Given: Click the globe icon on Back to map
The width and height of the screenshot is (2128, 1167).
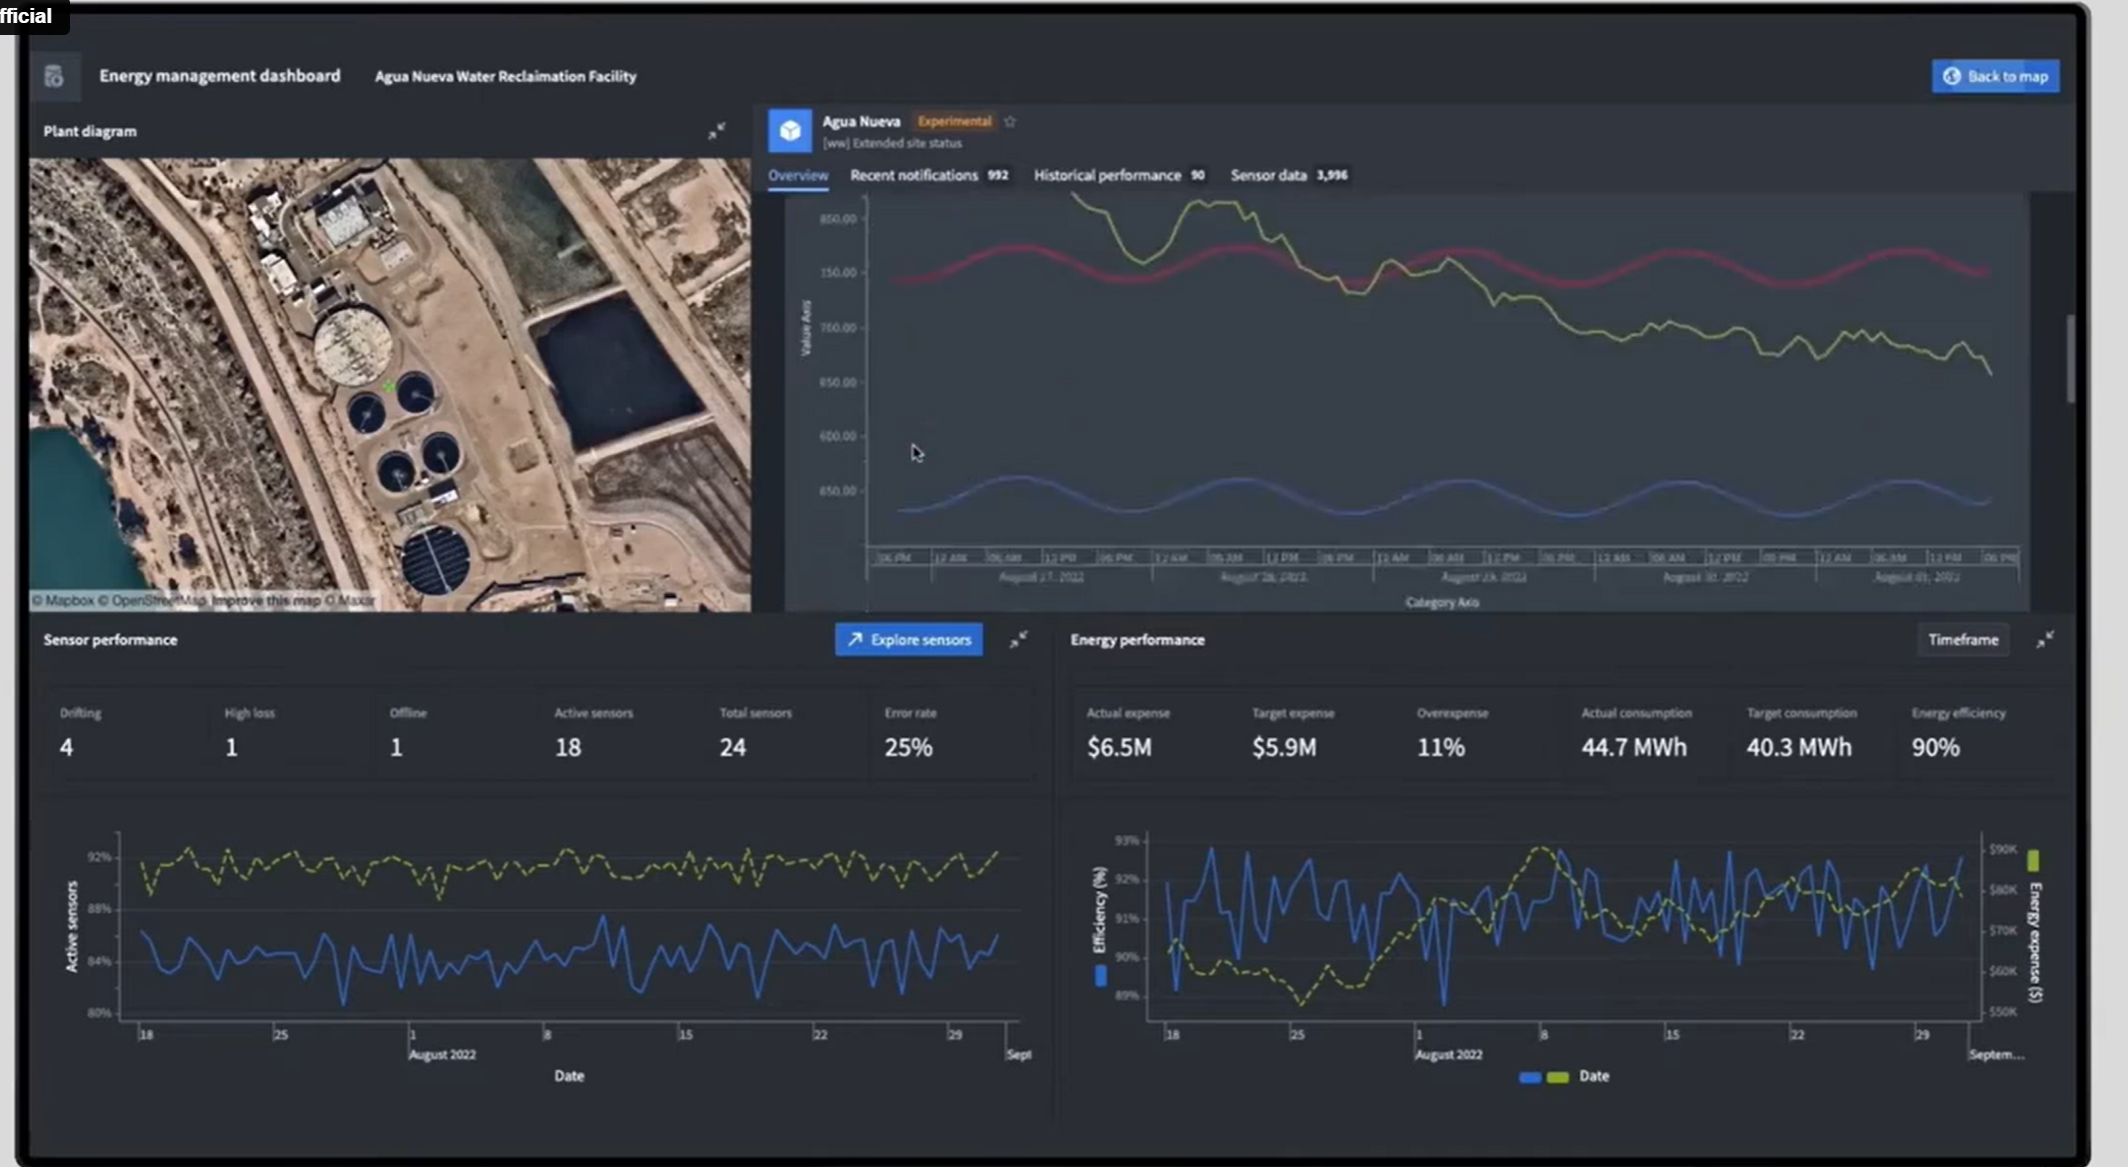Looking at the screenshot, I should tap(1951, 76).
